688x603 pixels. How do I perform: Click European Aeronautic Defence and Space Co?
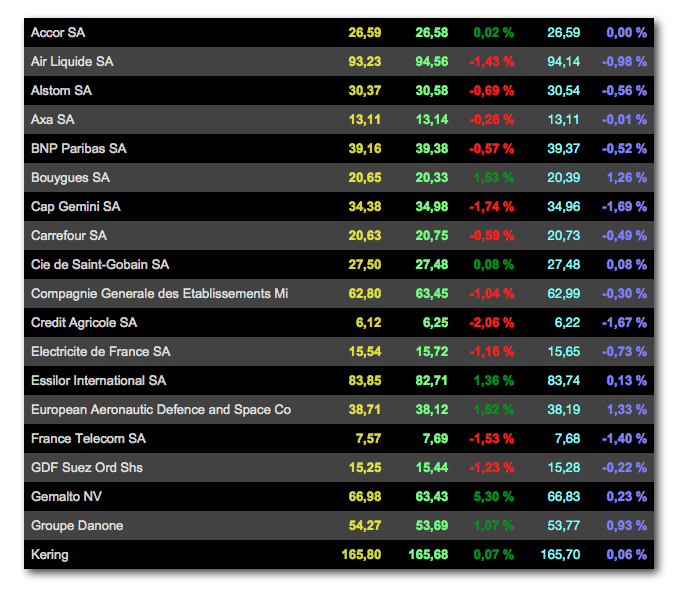[x=161, y=409]
